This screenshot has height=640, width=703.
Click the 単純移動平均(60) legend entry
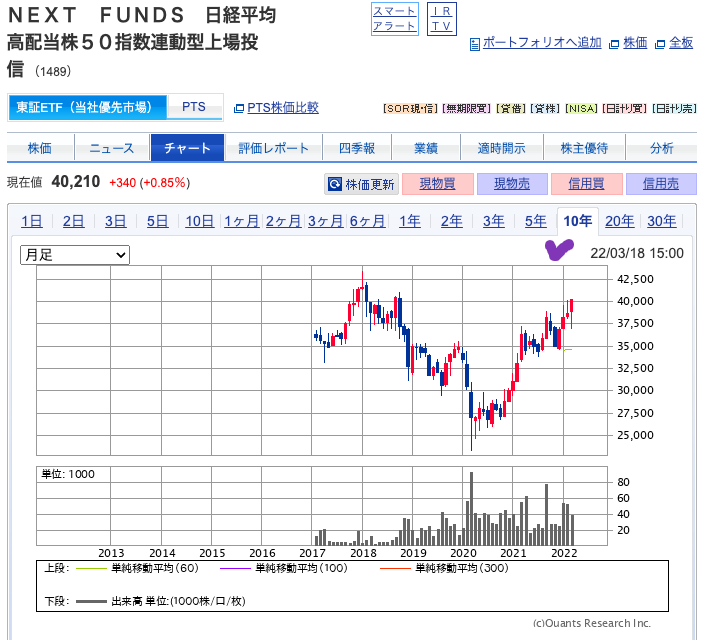click(x=138, y=568)
